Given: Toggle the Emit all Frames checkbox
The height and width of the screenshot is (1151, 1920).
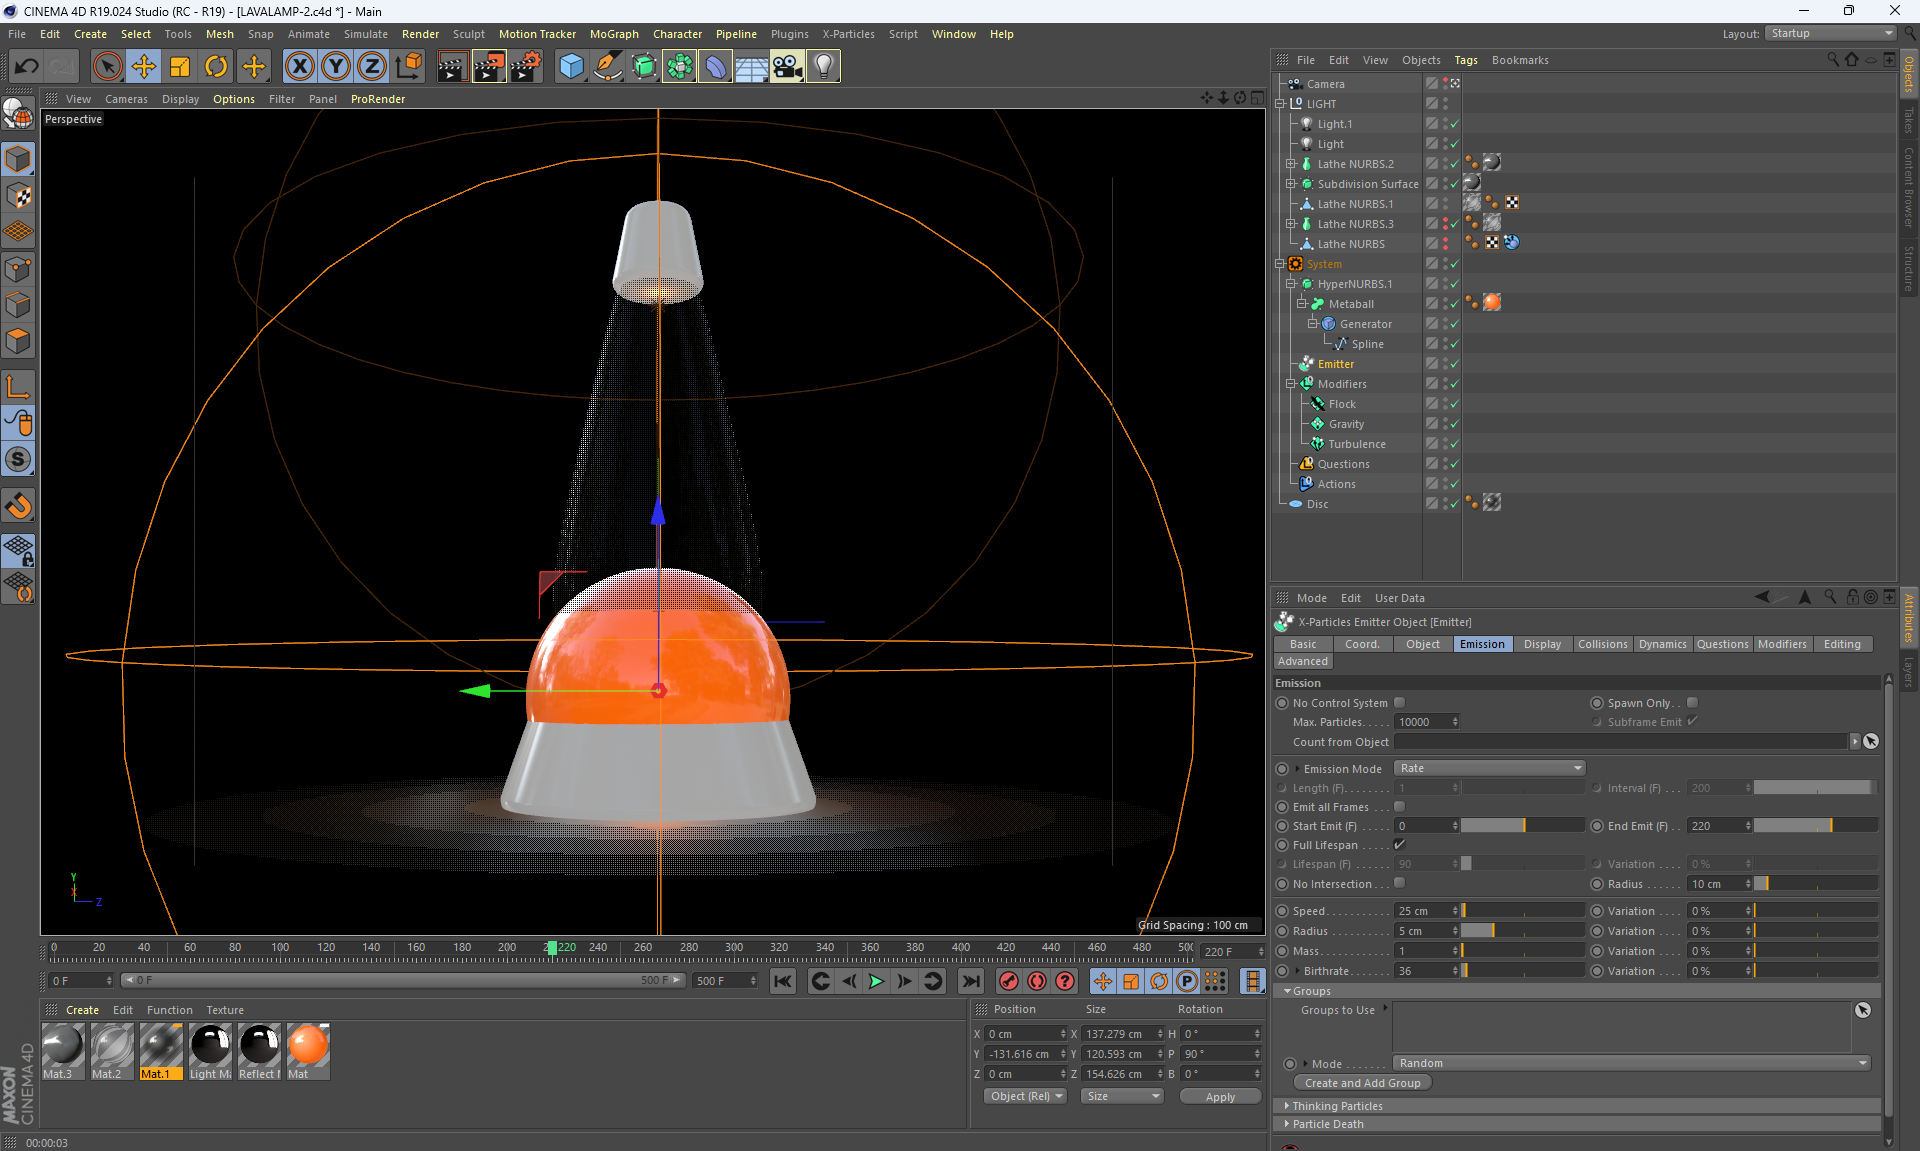Looking at the screenshot, I should point(1400,807).
